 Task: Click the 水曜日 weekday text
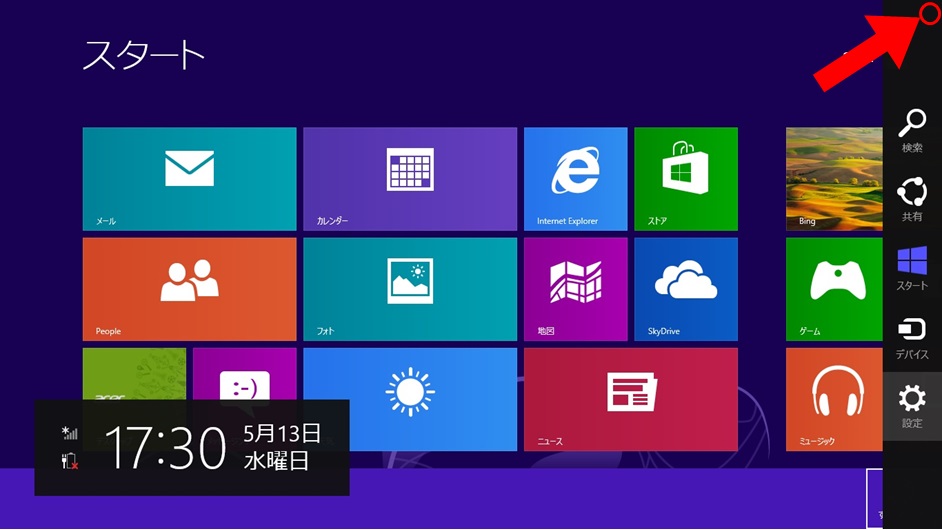coord(276,461)
